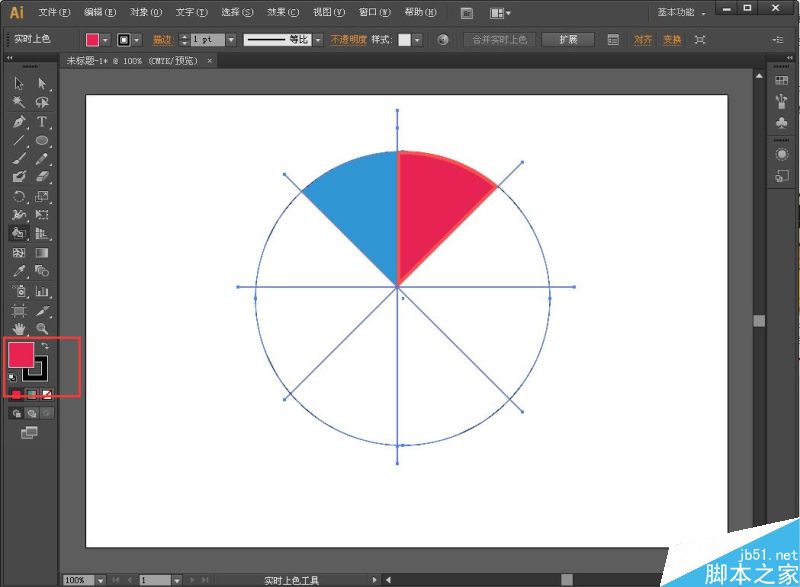Select the Eyedropper tool
Viewport: 800px width, 587px height.
[x=19, y=271]
